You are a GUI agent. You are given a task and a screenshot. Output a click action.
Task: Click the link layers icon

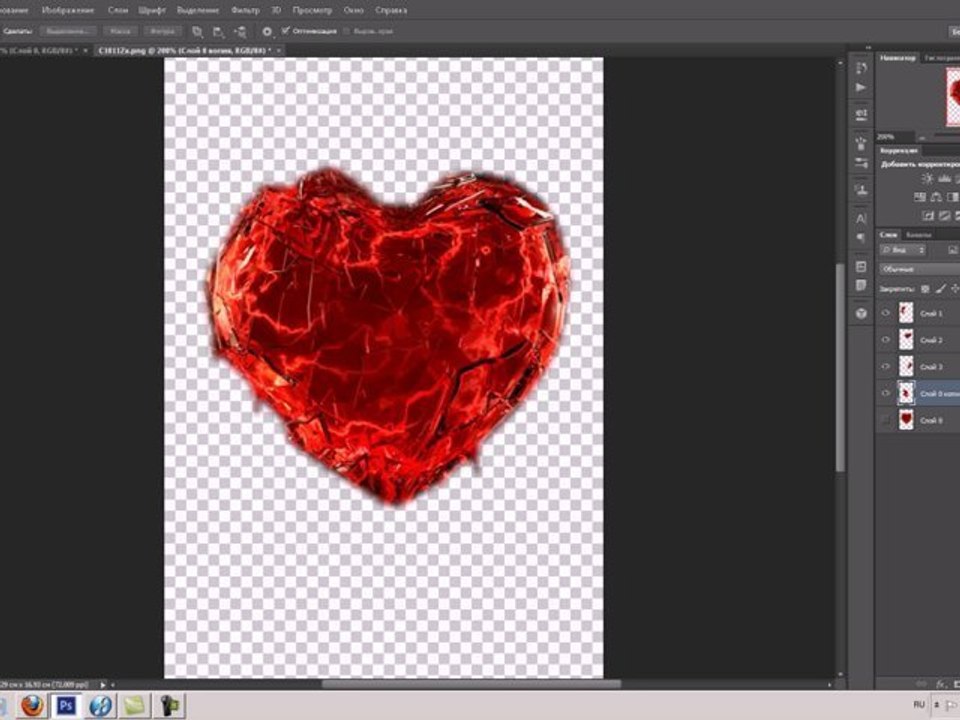922,683
